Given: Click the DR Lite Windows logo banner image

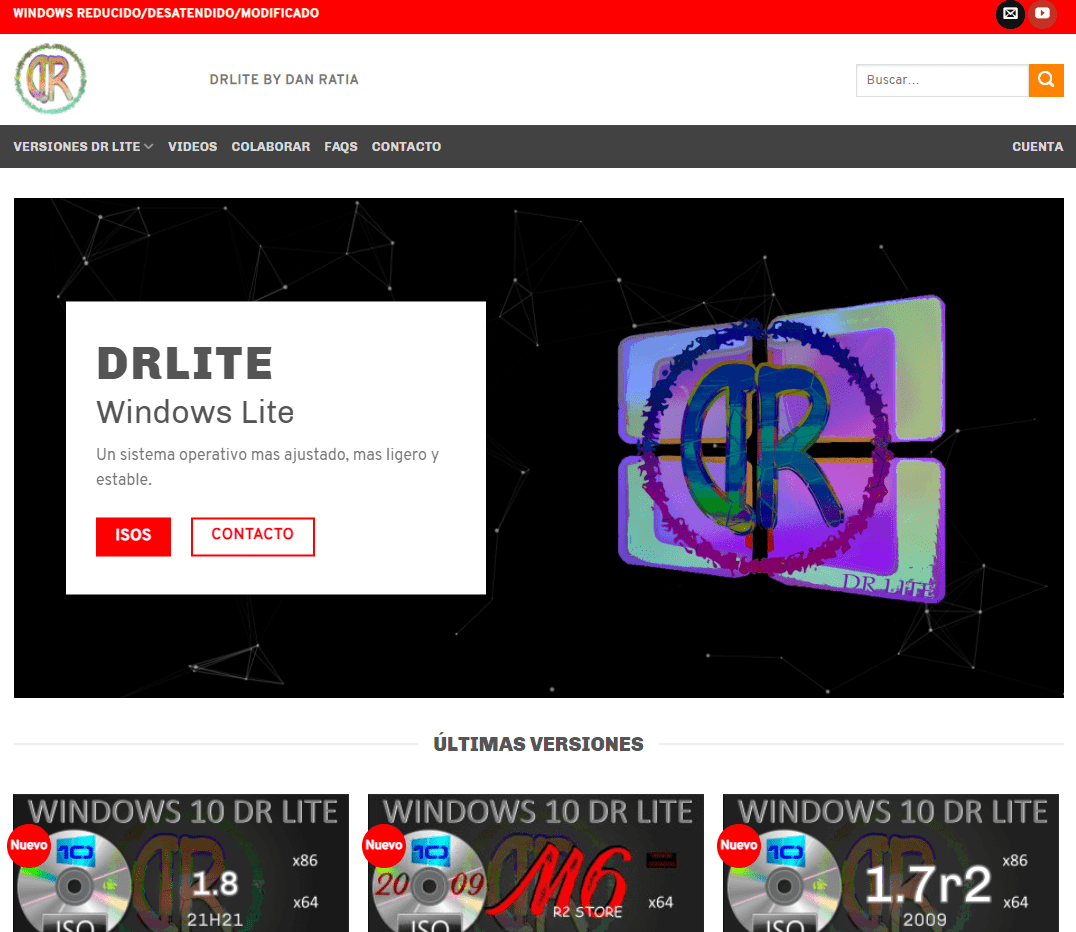Looking at the screenshot, I should [x=781, y=450].
